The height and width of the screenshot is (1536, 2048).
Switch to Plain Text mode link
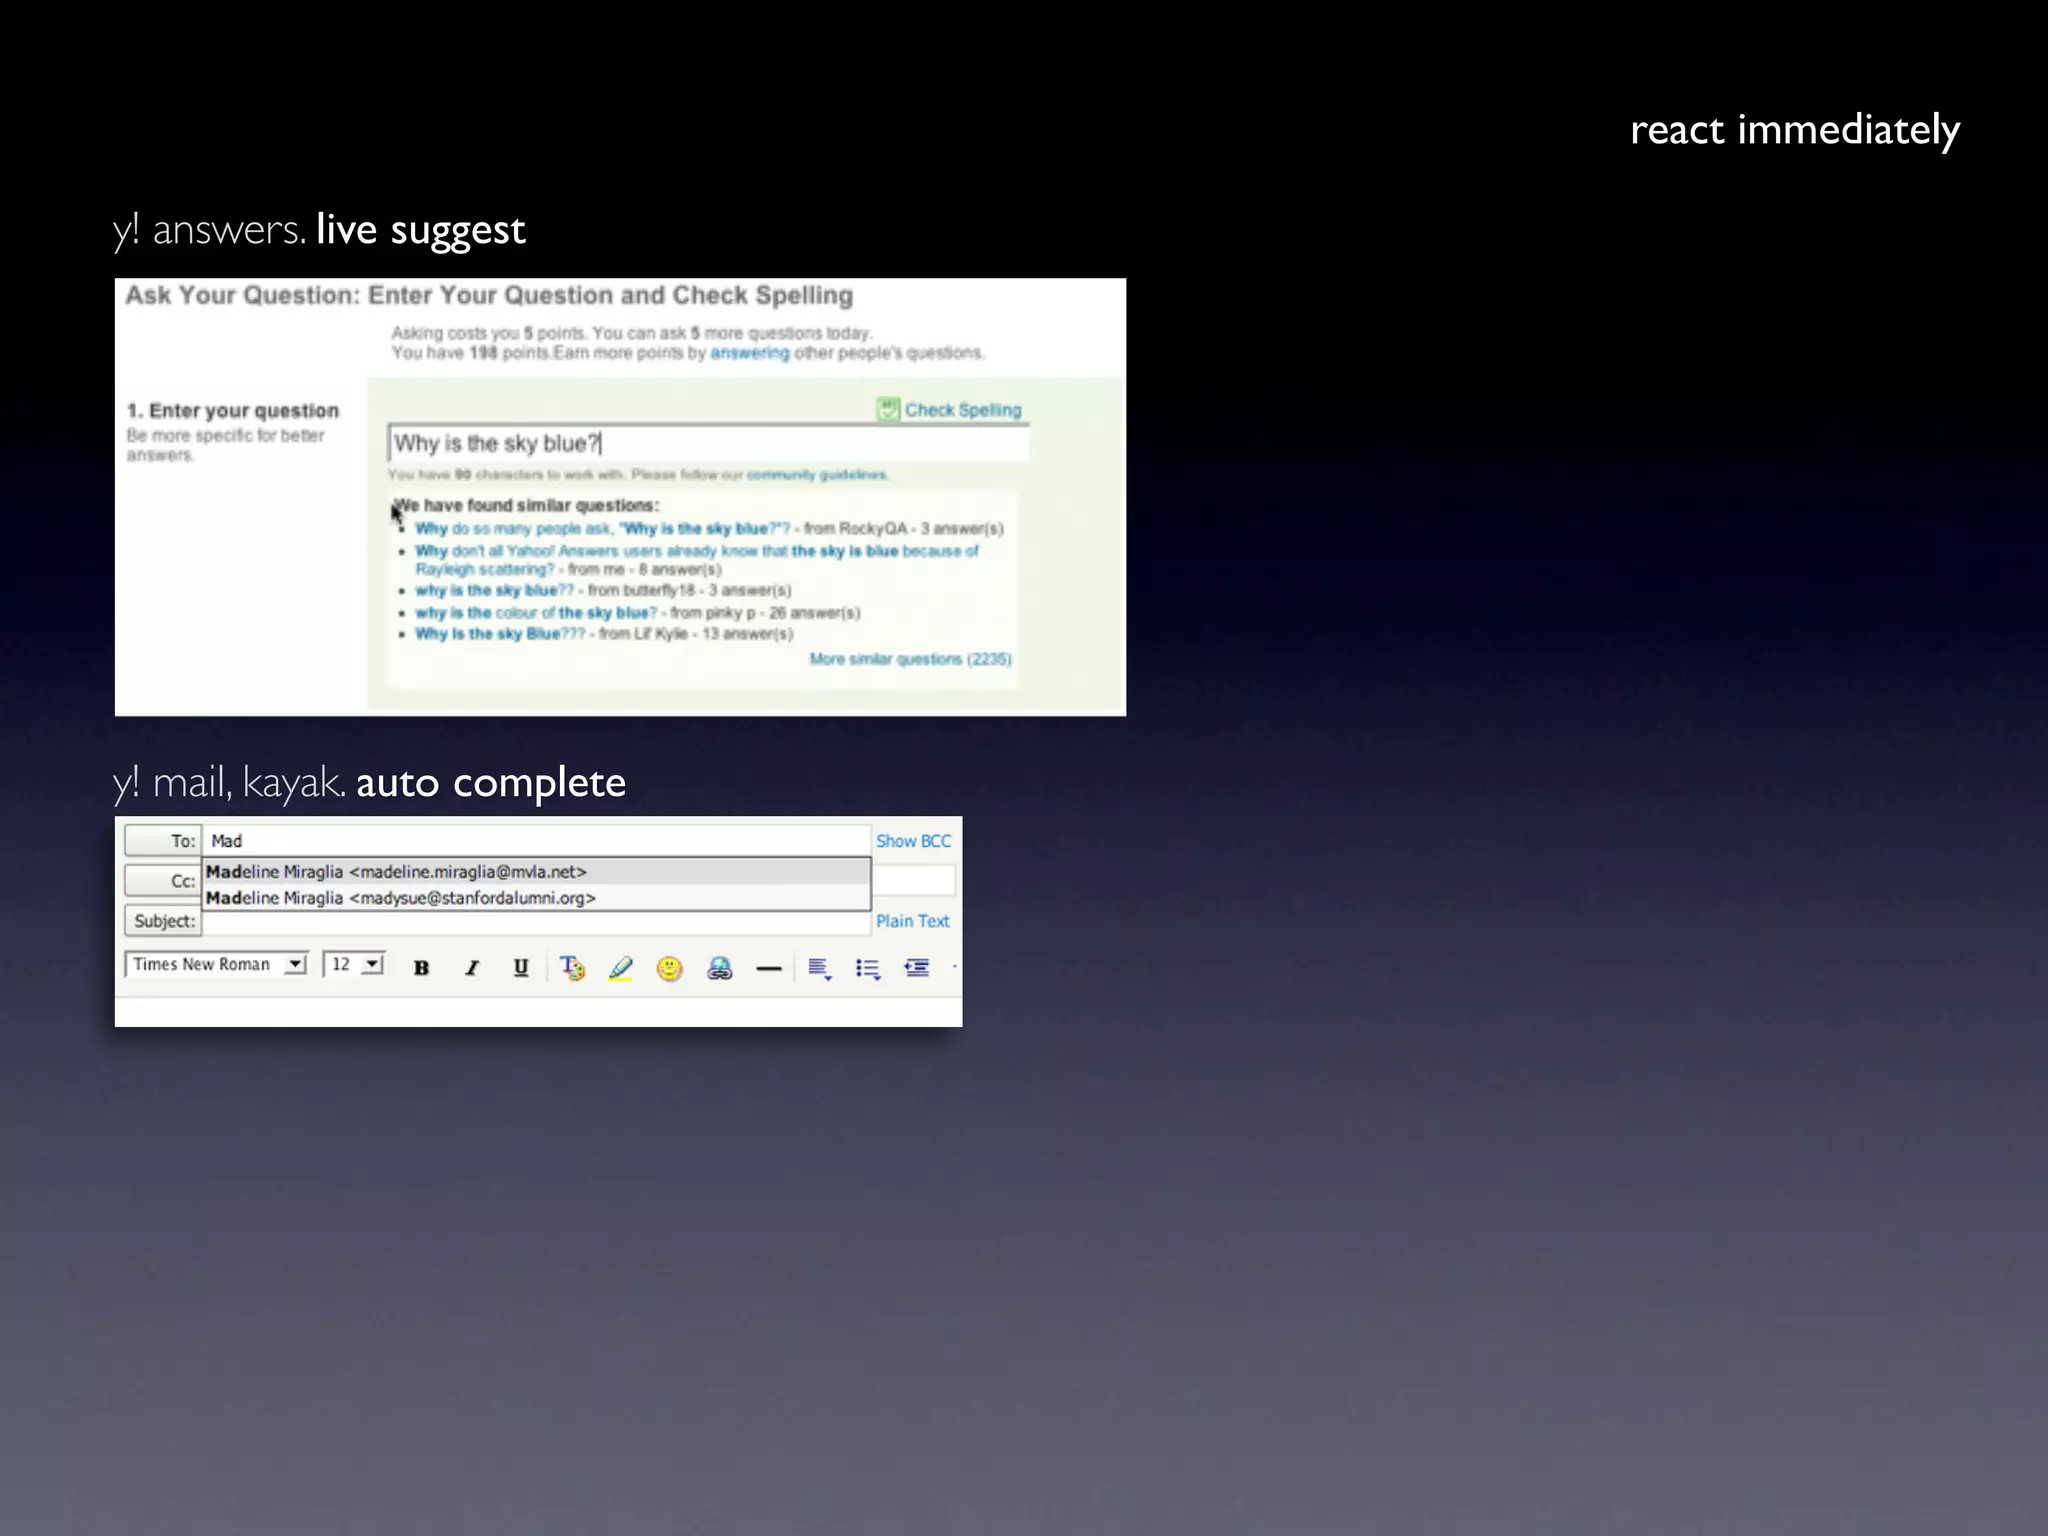pos(912,921)
